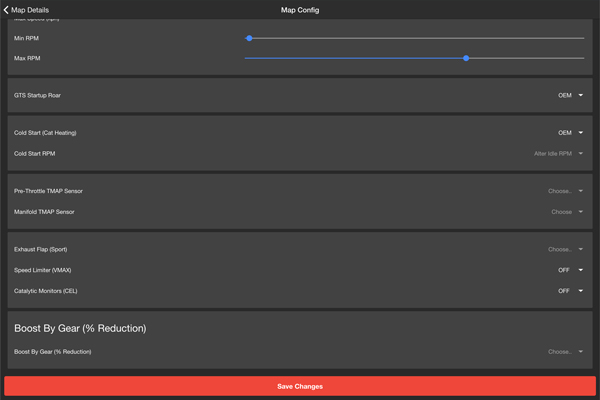
Task: Click the caret arrow for Cold Start (Cat Heating)
Action: [580, 133]
